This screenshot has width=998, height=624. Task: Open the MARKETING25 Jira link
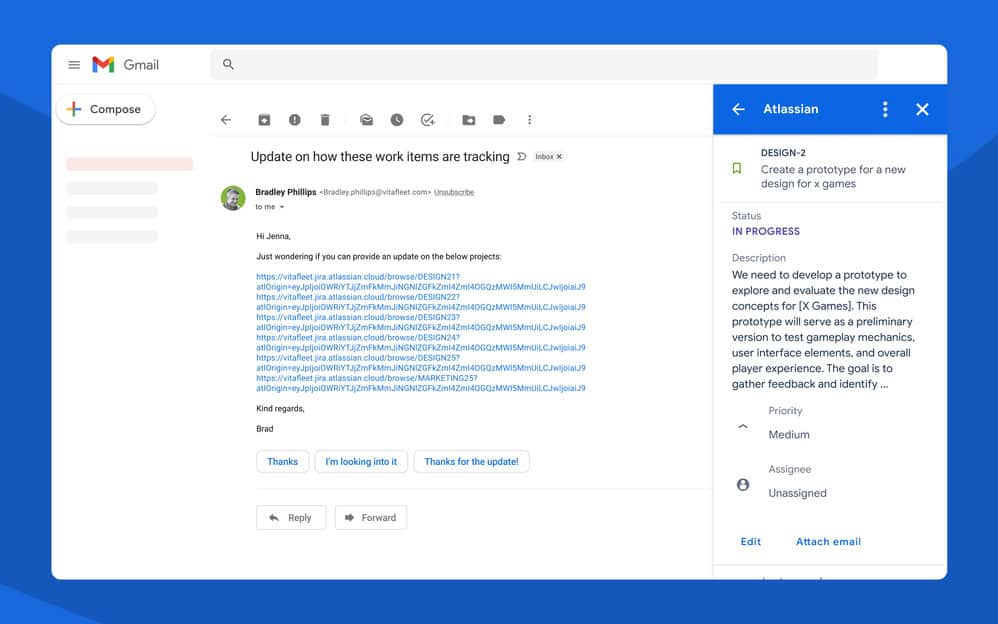coord(421,383)
